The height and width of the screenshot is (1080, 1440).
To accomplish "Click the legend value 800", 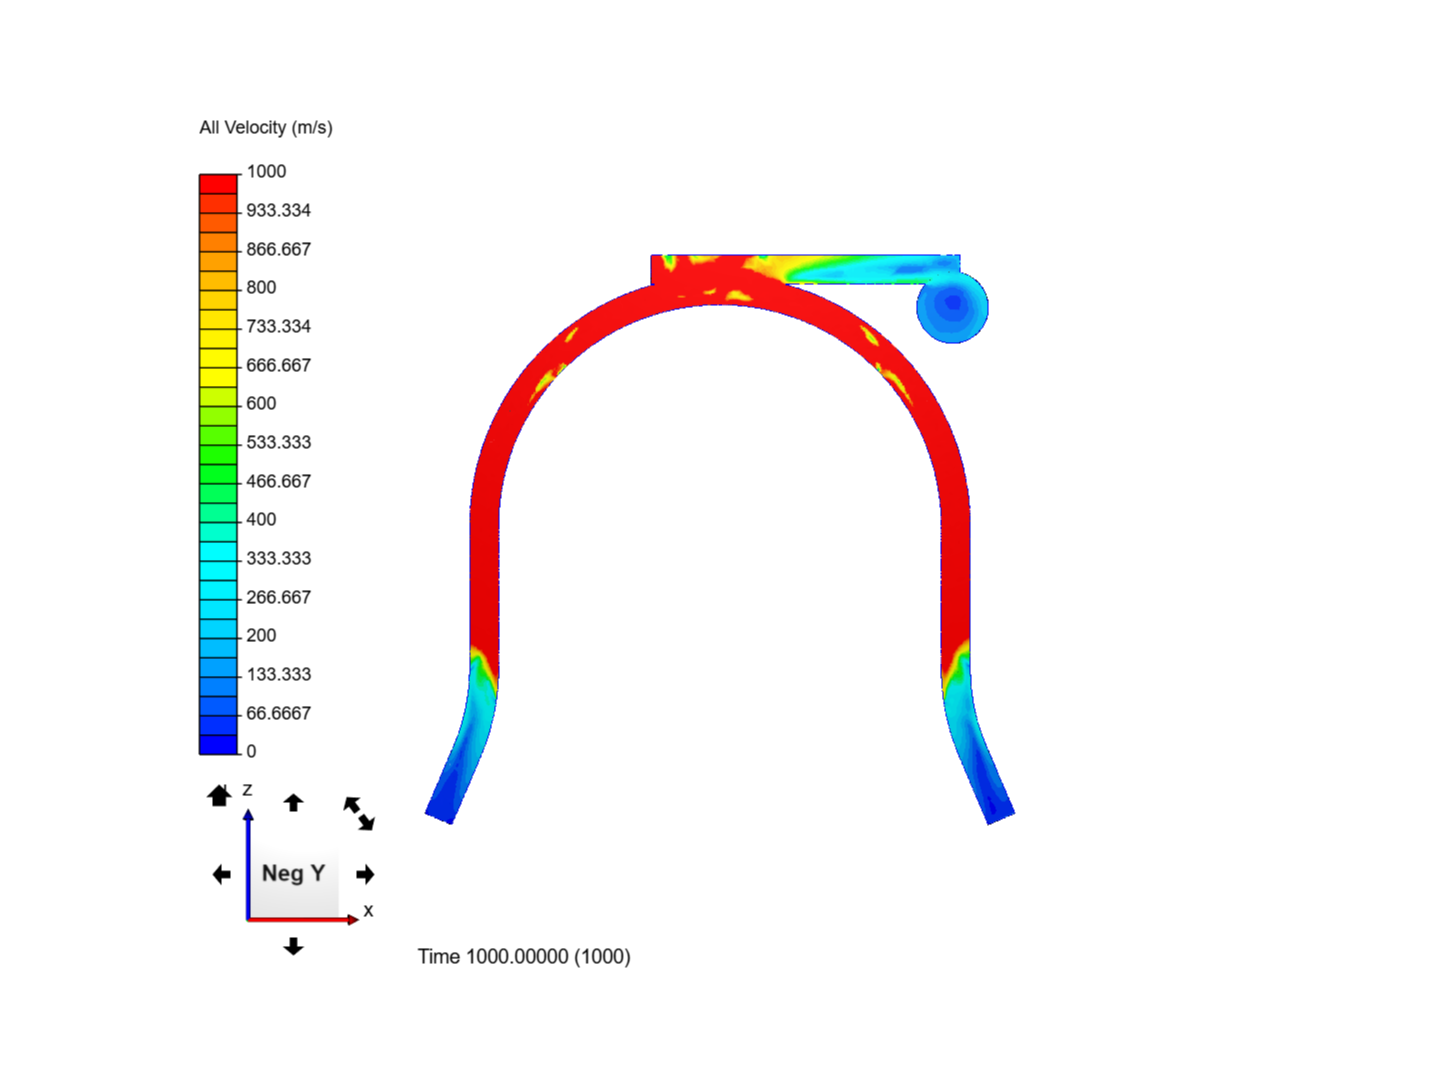I will click(x=262, y=288).
